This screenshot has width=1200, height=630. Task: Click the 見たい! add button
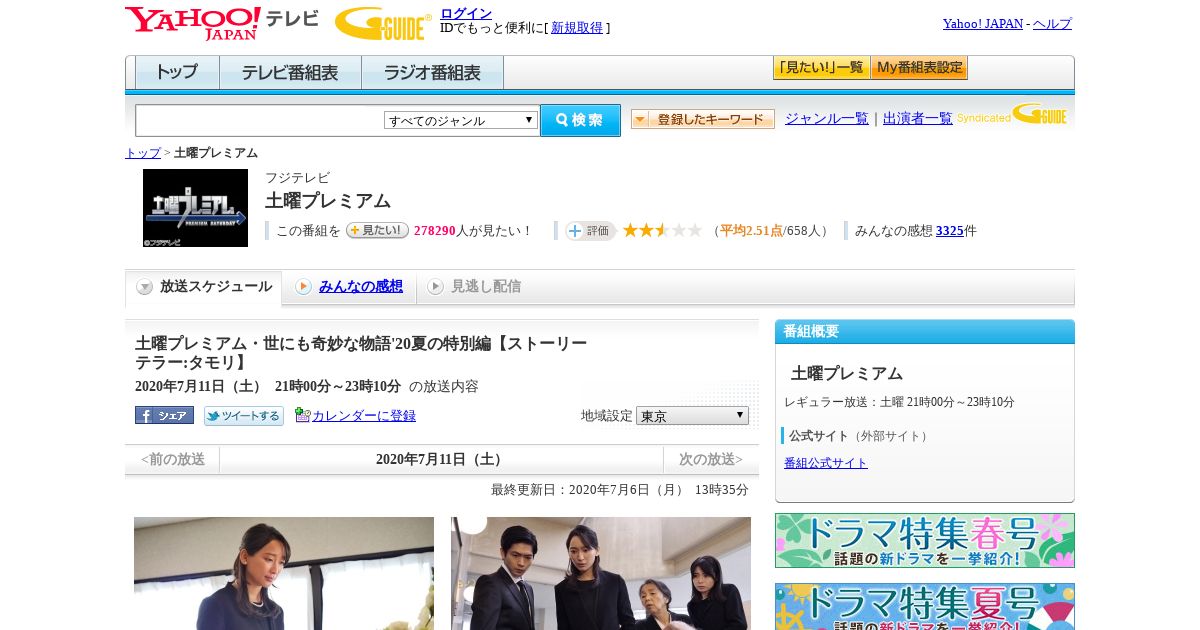[x=377, y=230]
